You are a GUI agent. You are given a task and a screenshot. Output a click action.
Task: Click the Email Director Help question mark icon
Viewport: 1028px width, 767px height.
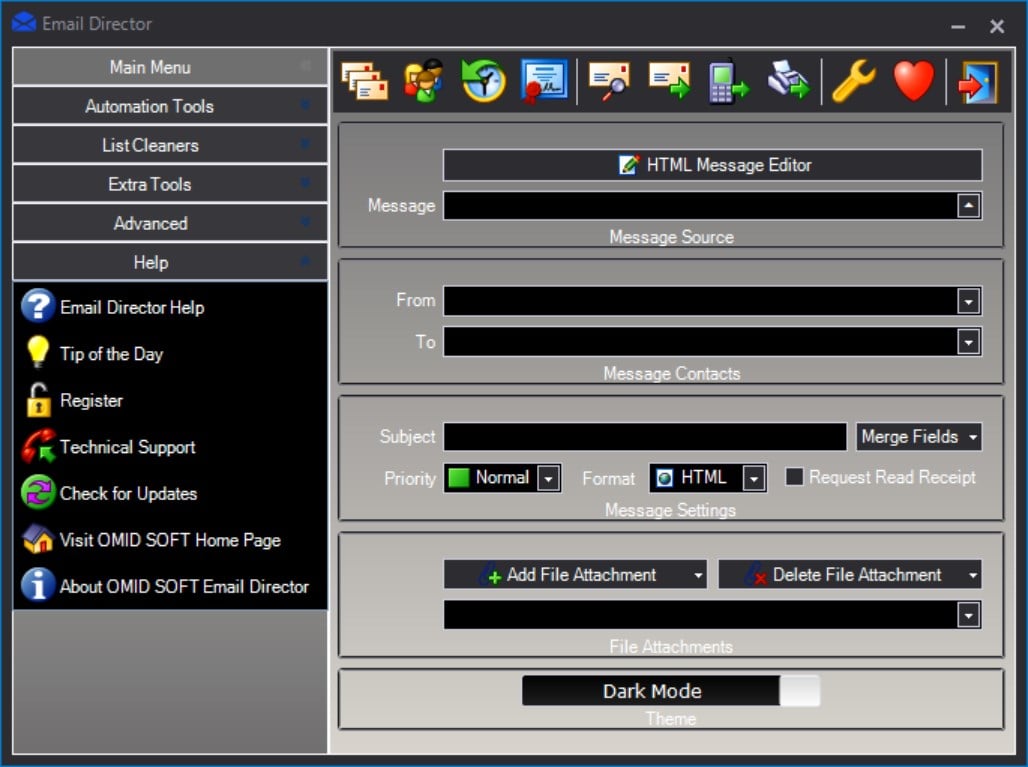pyautogui.click(x=37, y=306)
